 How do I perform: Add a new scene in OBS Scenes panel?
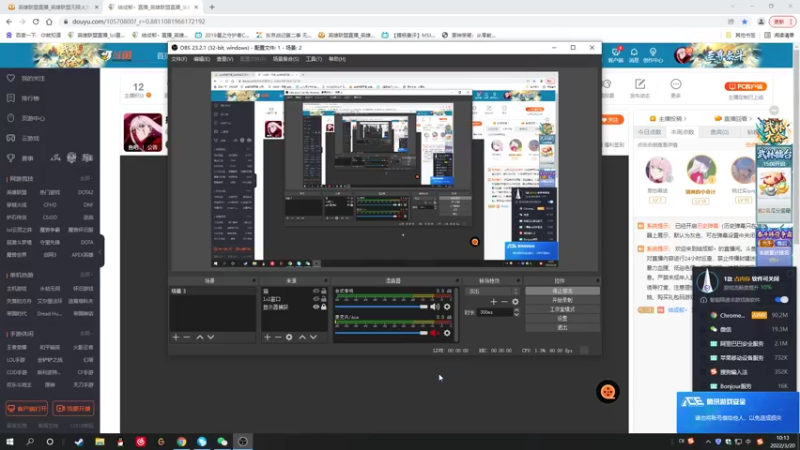(x=176, y=337)
